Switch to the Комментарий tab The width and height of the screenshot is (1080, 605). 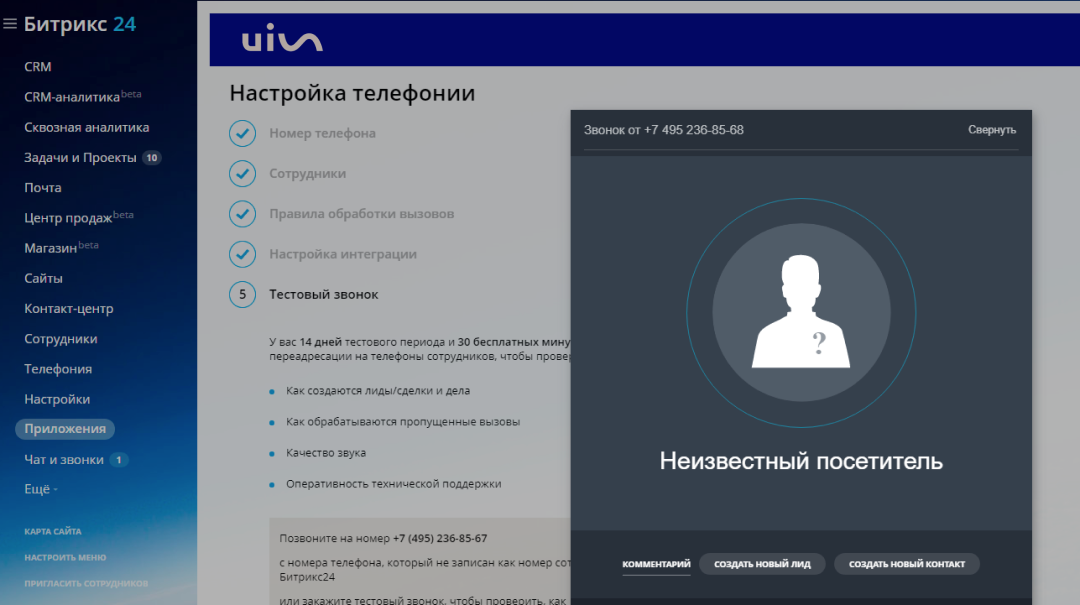[x=656, y=564]
